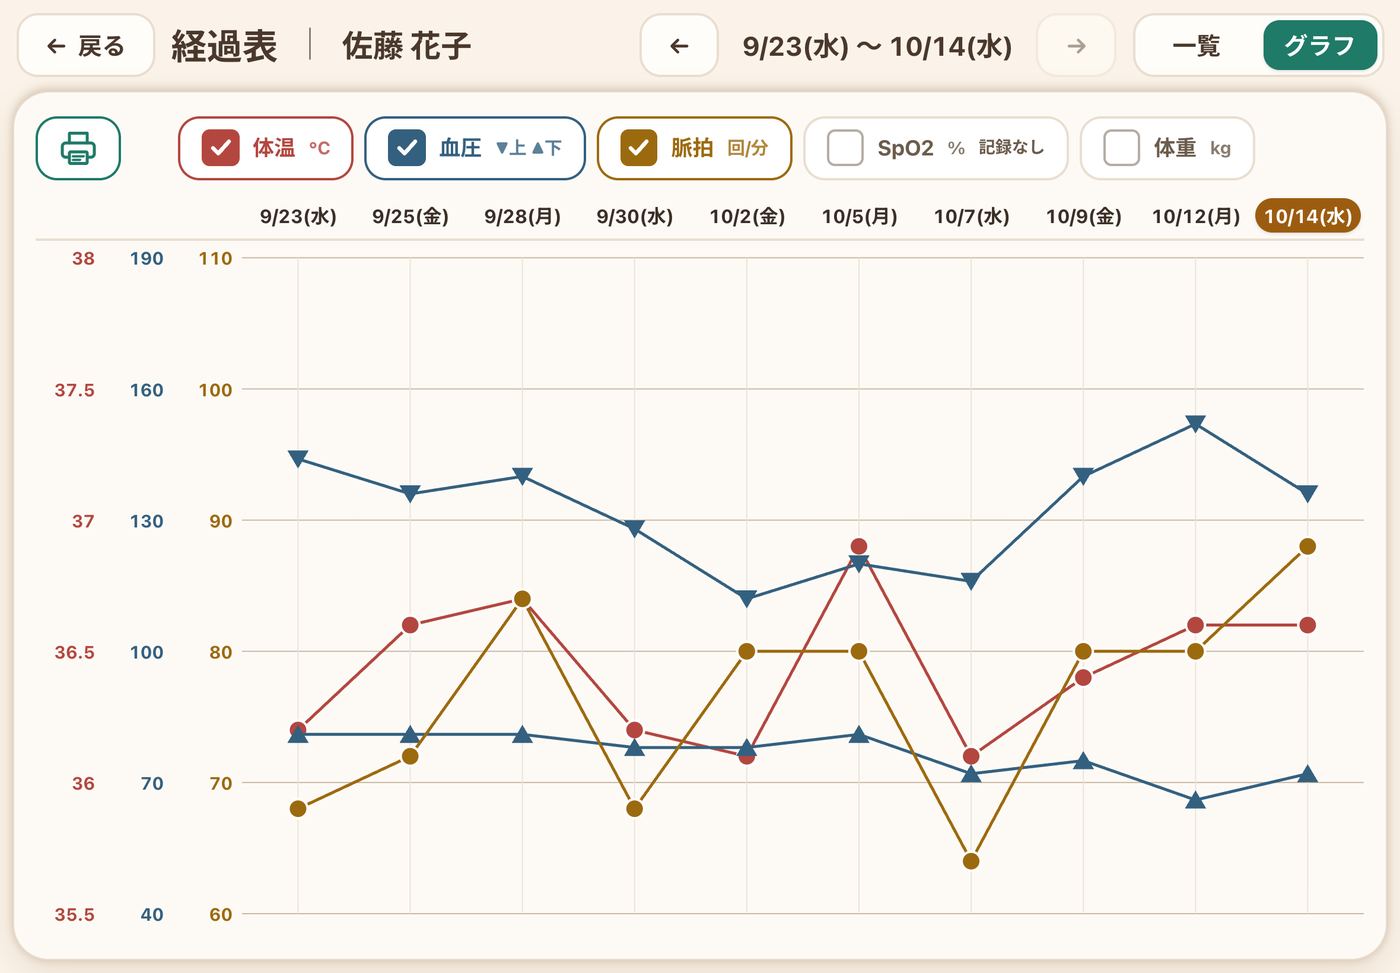Viewport: 1400px width, 973px height.
Task: Click the 9/25(金) date column header
Action: click(x=410, y=216)
